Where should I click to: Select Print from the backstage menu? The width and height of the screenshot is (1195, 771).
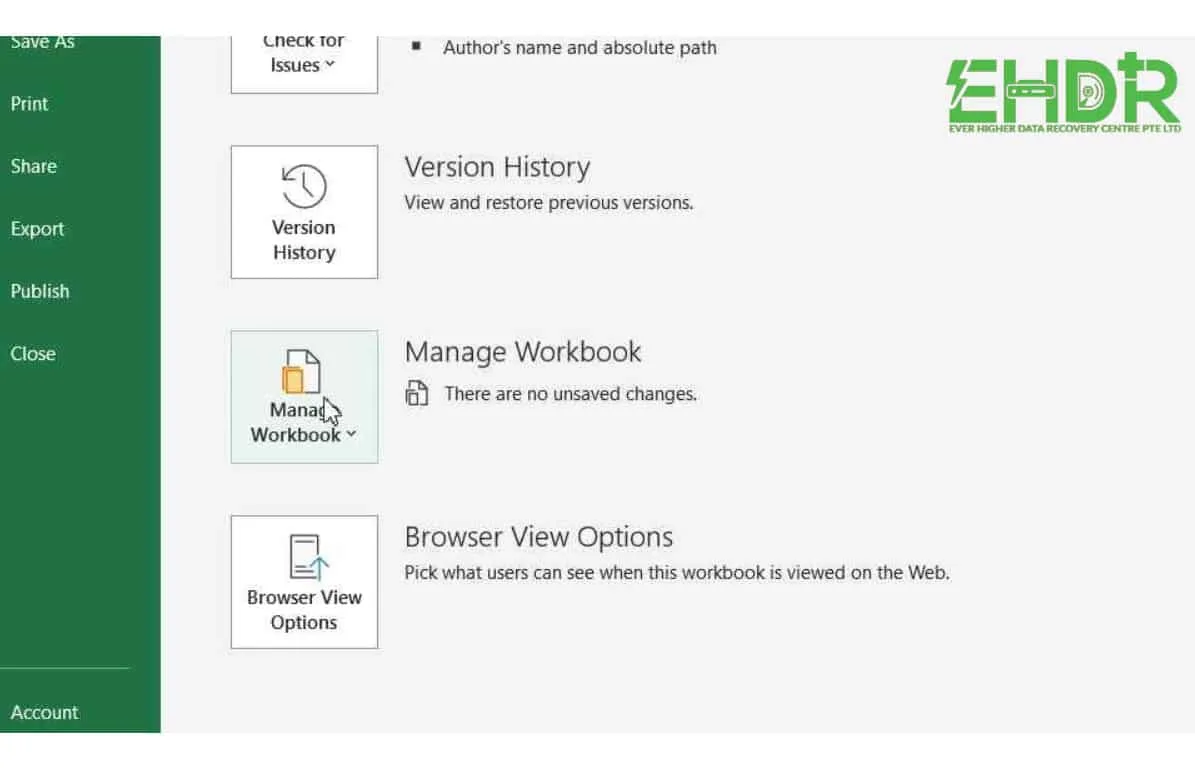coord(30,104)
